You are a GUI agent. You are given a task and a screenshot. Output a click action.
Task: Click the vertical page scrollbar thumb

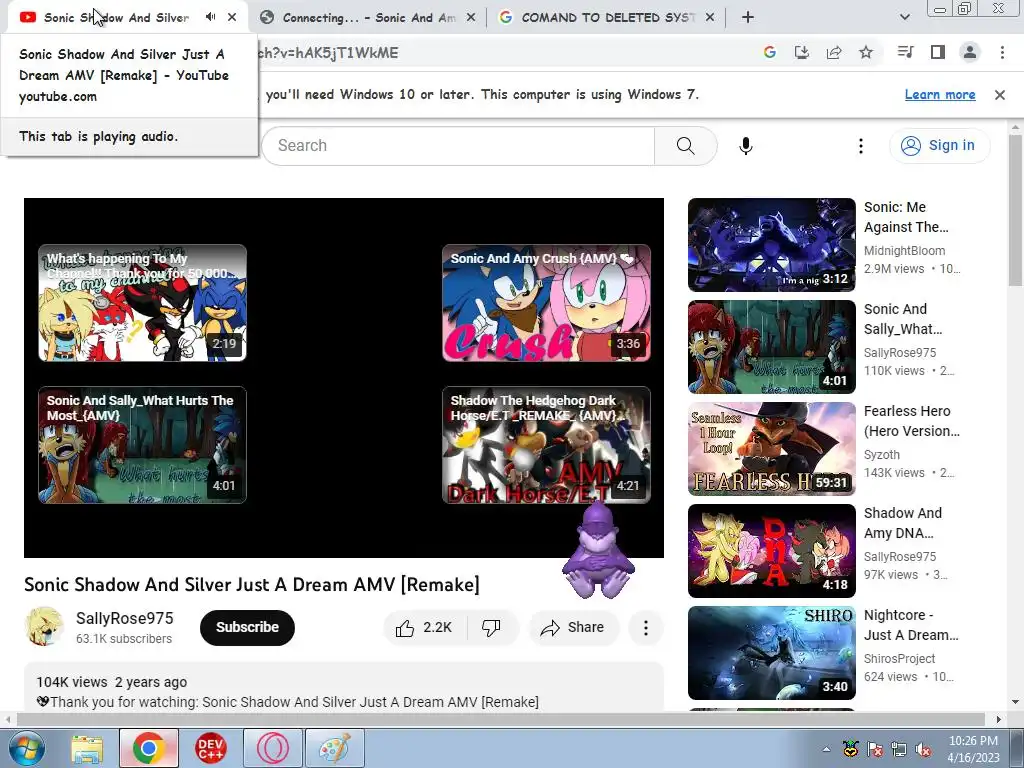pyautogui.click(x=1016, y=210)
